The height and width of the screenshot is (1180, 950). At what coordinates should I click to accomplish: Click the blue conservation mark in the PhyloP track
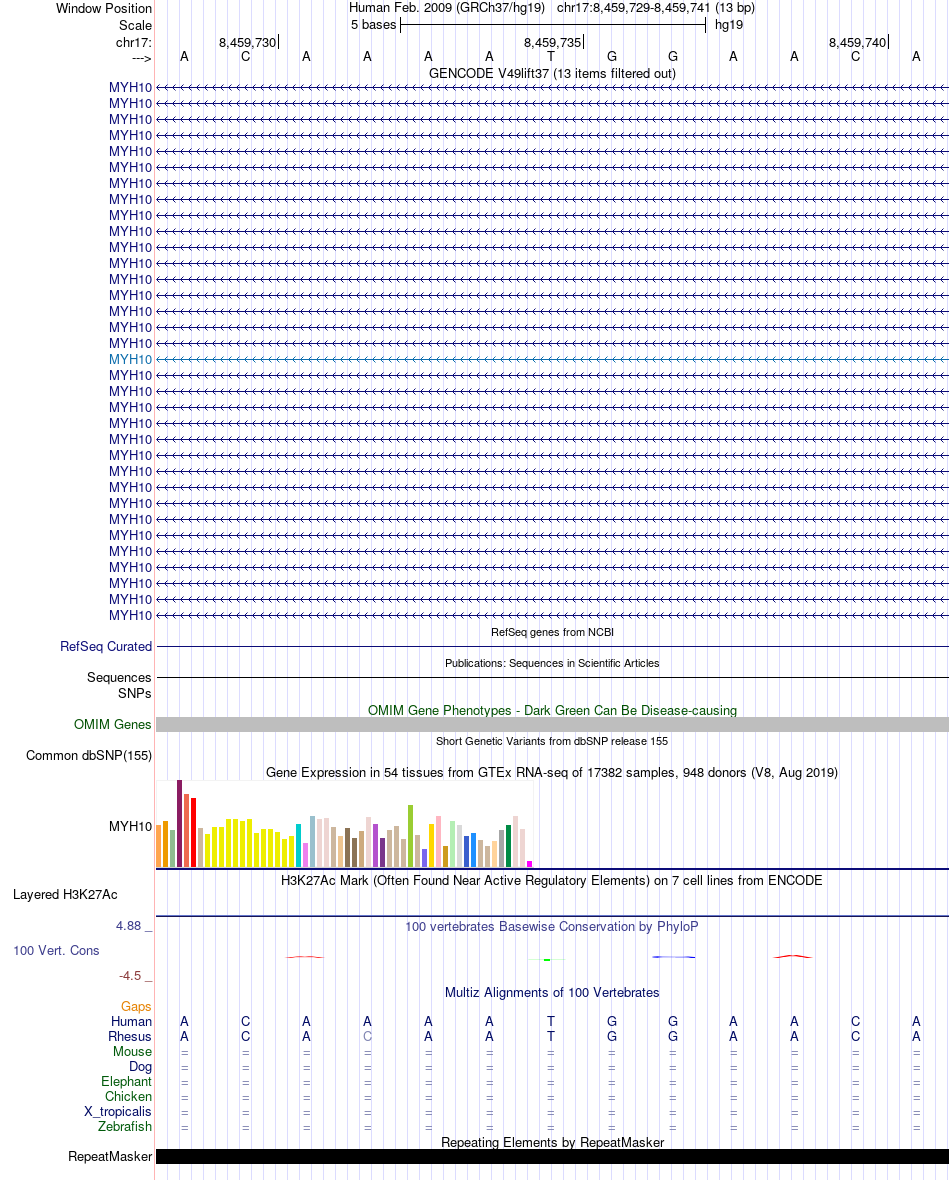point(673,957)
